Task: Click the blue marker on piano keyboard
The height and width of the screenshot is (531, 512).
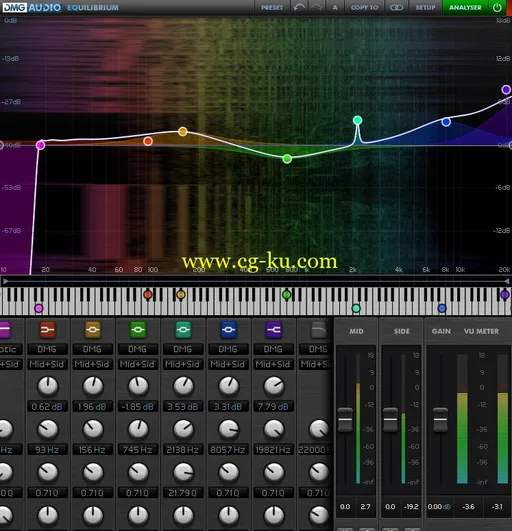Action: pyautogui.click(x=442, y=308)
